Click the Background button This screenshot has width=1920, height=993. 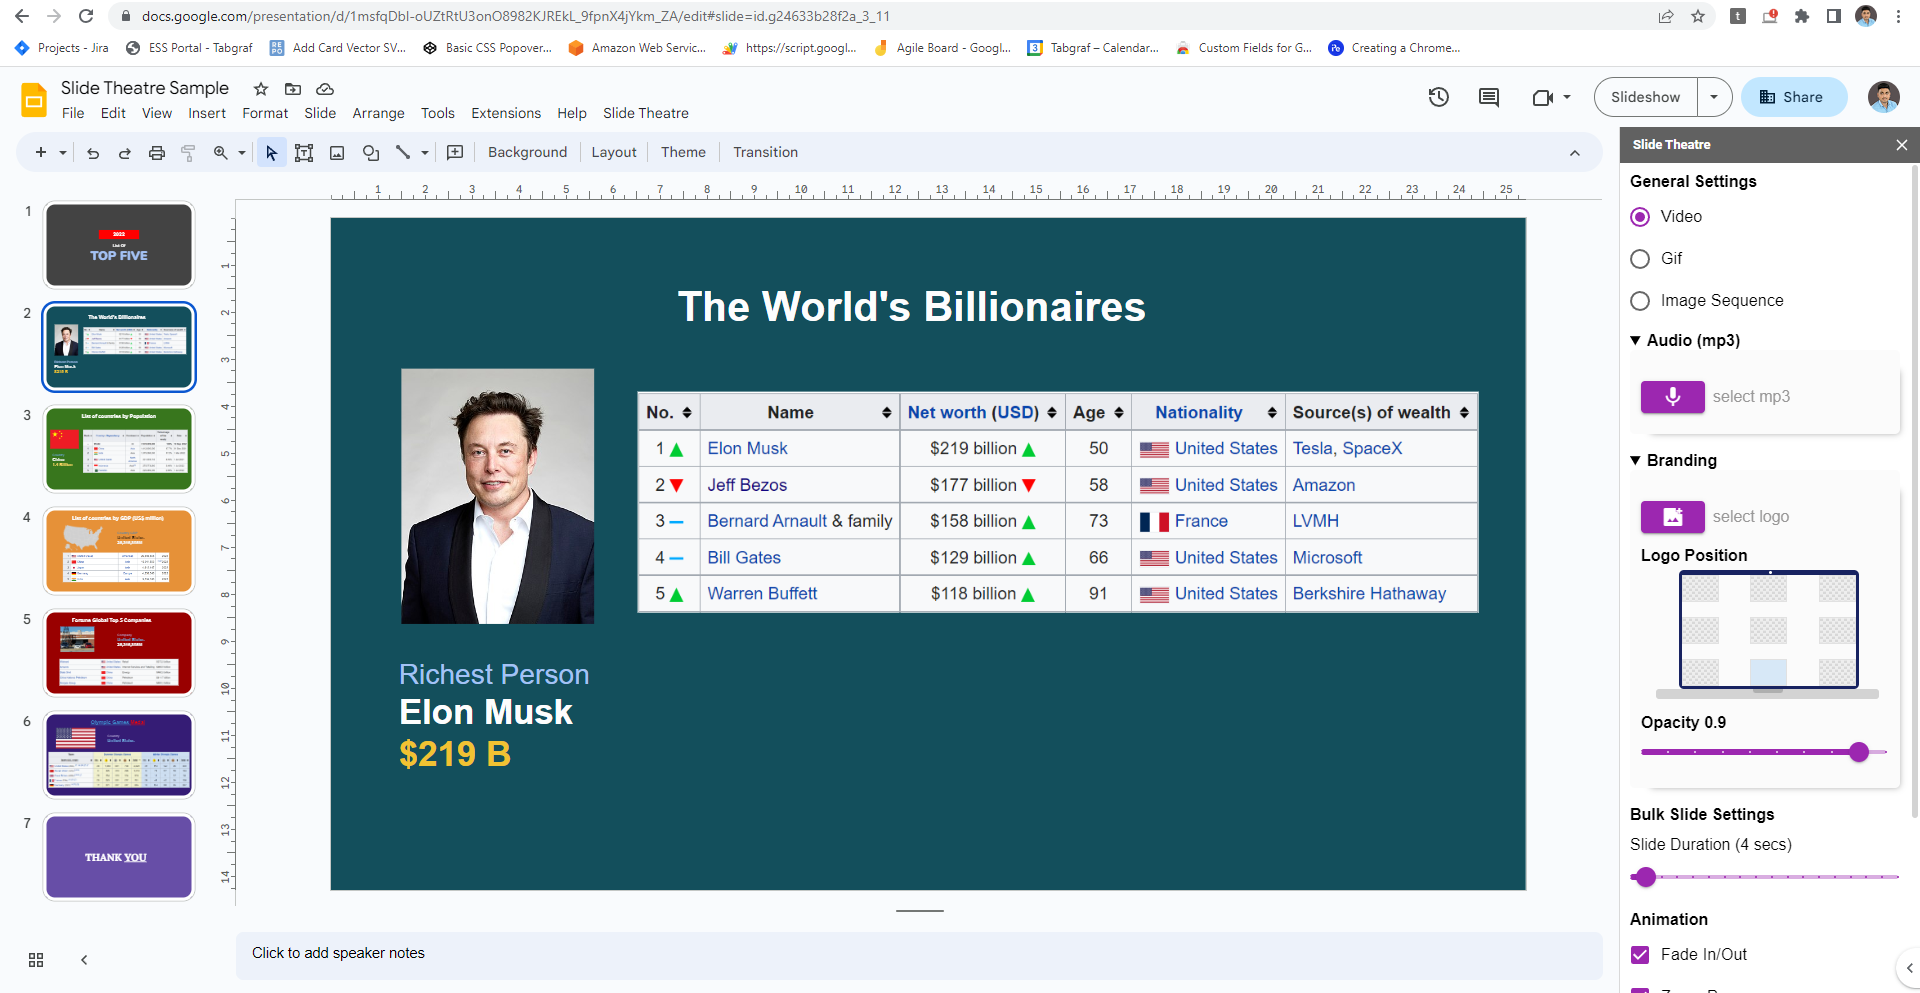tap(527, 153)
